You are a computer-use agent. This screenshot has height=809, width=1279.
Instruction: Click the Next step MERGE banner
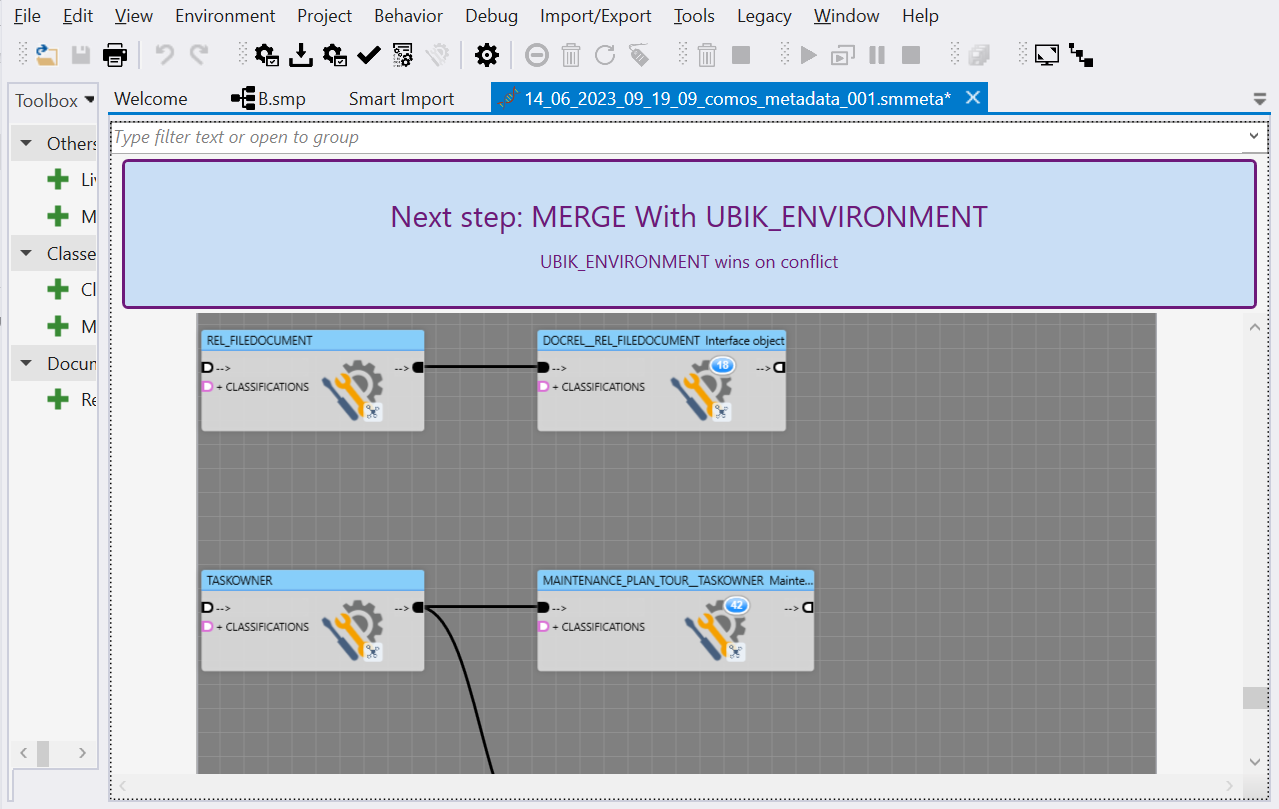coord(688,234)
